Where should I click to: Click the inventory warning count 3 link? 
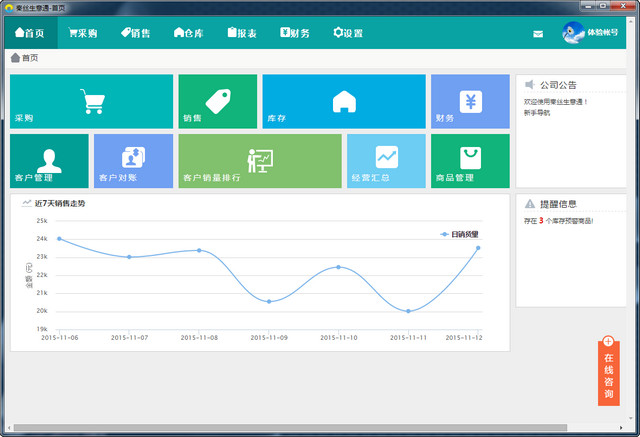pyautogui.click(x=541, y=221)
